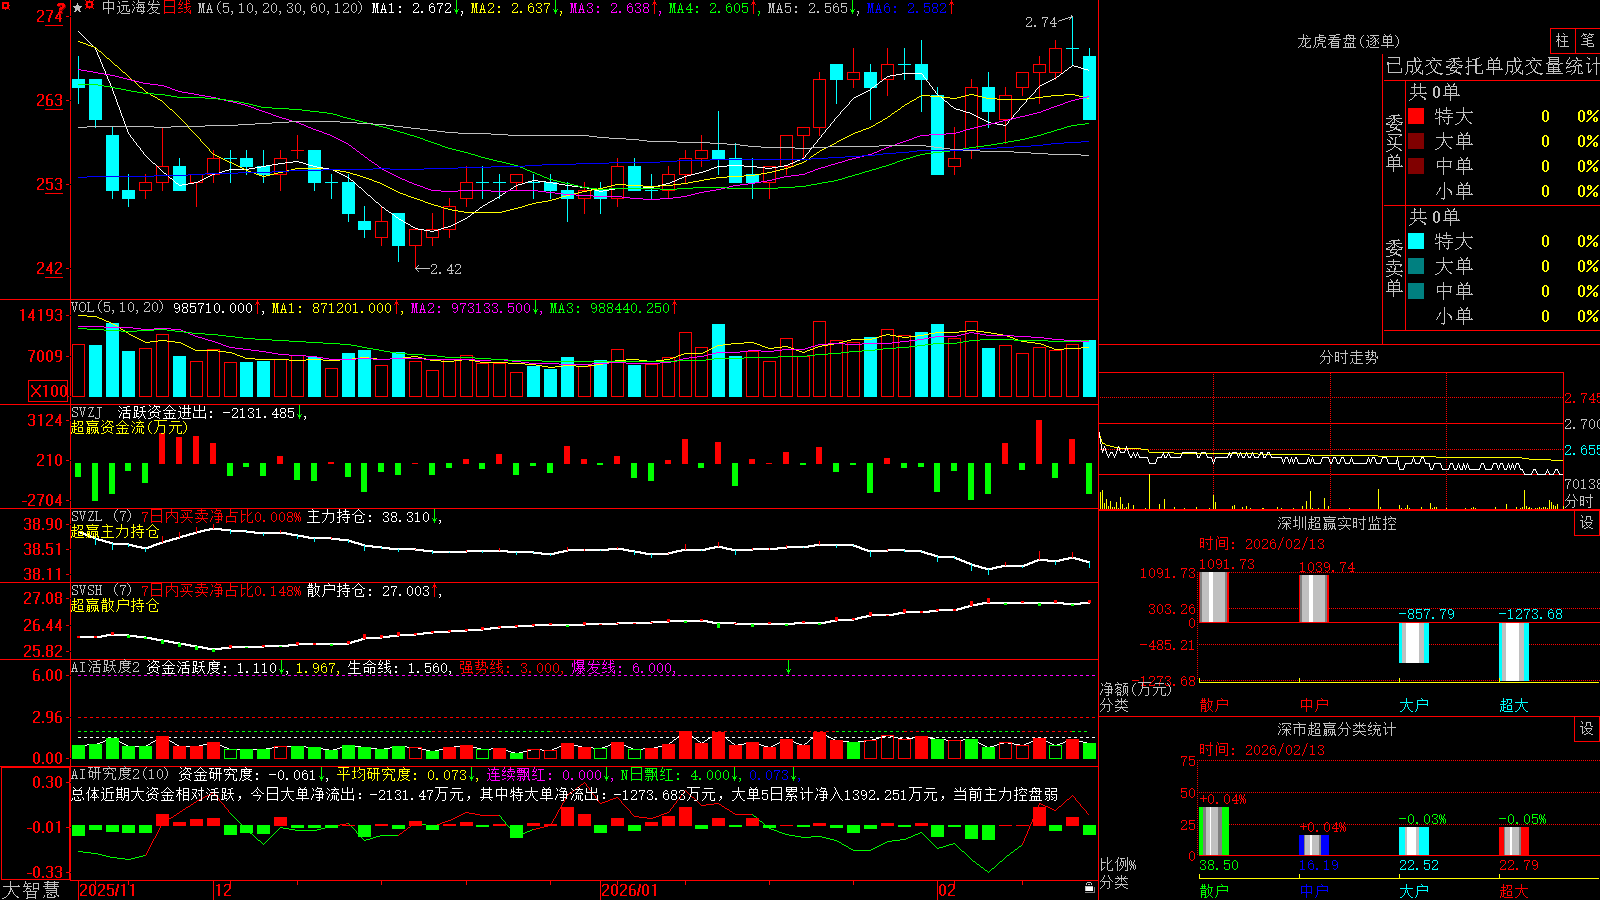Click the AI活跃度2 indicator label
1600x900 pixels.
click(106, 667)
